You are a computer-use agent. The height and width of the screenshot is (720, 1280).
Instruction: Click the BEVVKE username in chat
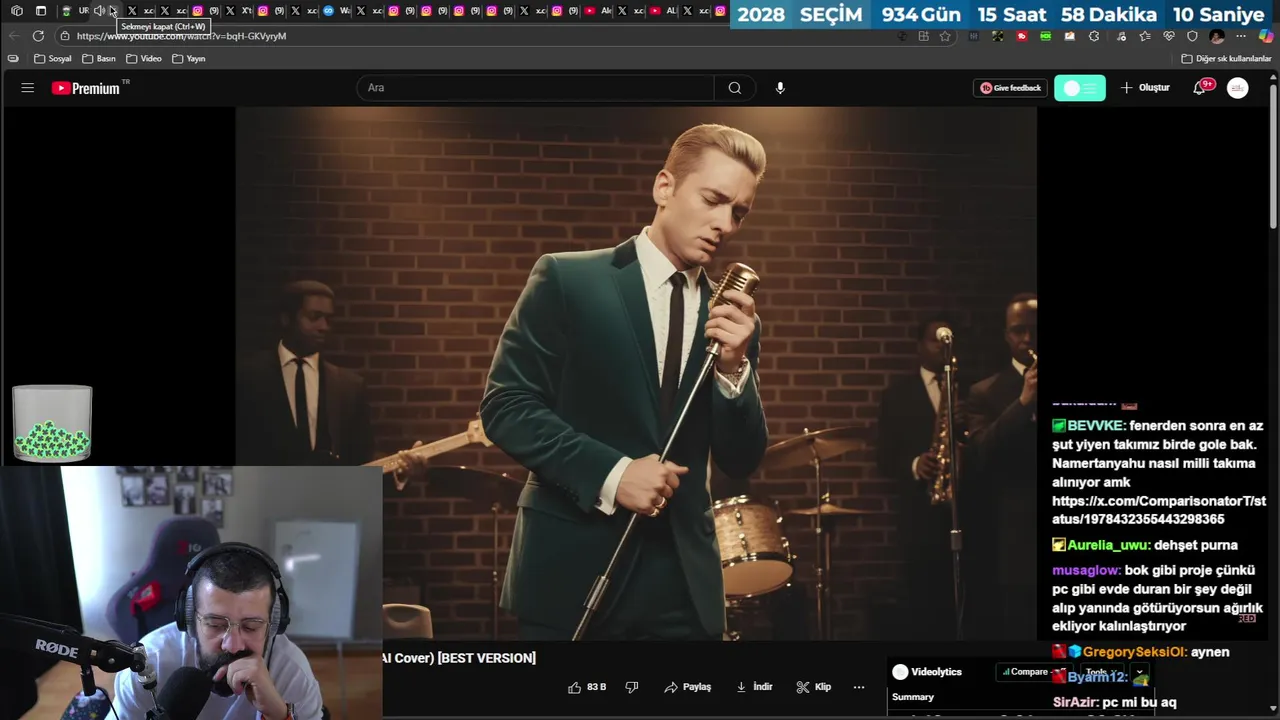[x=1095, y=426]
